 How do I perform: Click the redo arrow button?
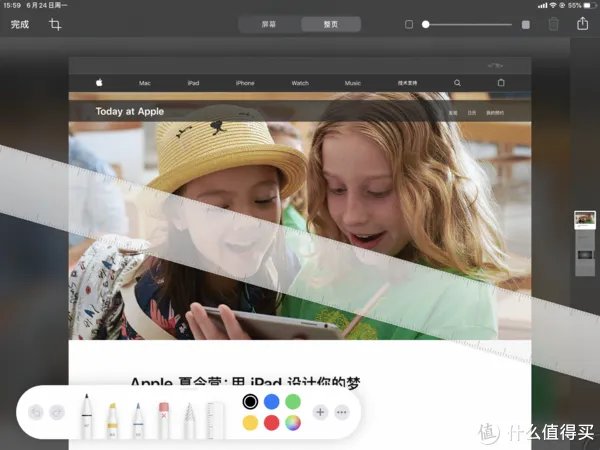click(57, 412)
